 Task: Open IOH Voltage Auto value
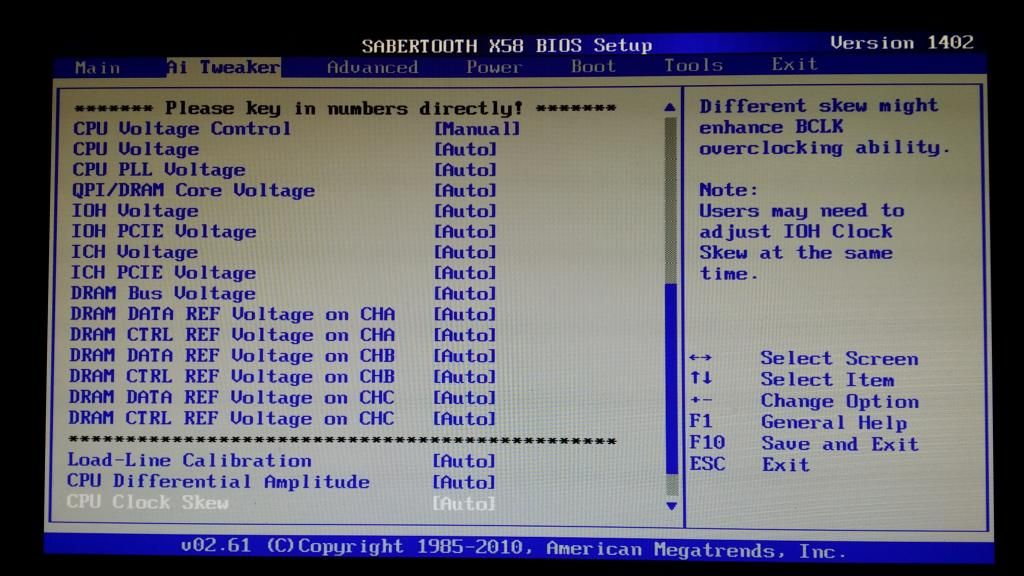(x=466, y=211)
